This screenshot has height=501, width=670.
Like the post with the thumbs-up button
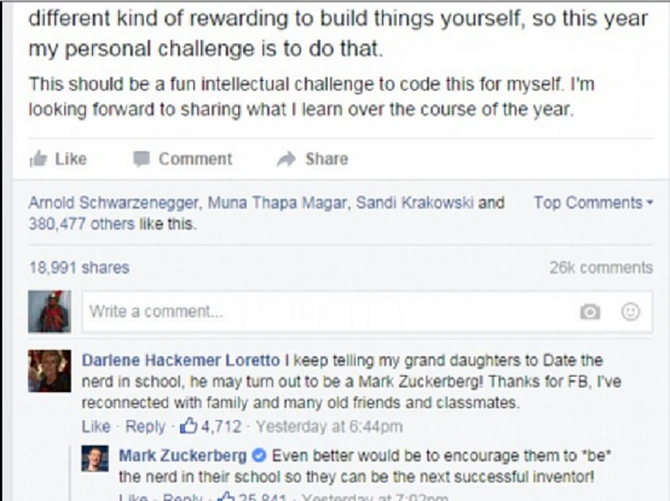[58, 159]
